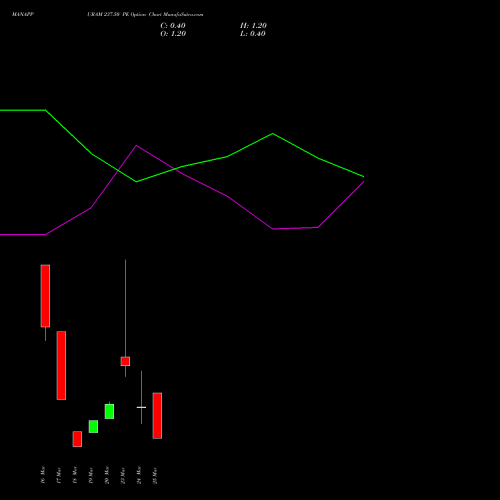Screen dimensions: 500x500
Task: Select the 18 Mar small red candlestick
Action: click(77, 439)
